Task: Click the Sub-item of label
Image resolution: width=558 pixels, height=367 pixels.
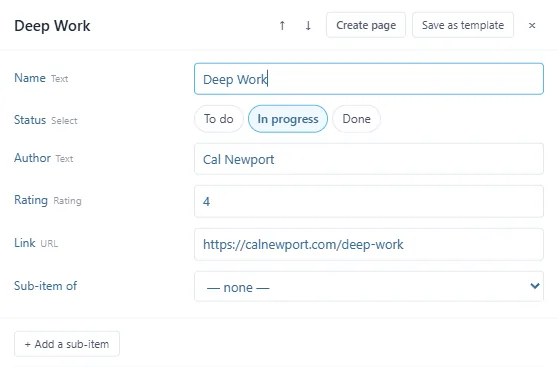Action: [46, 285]
